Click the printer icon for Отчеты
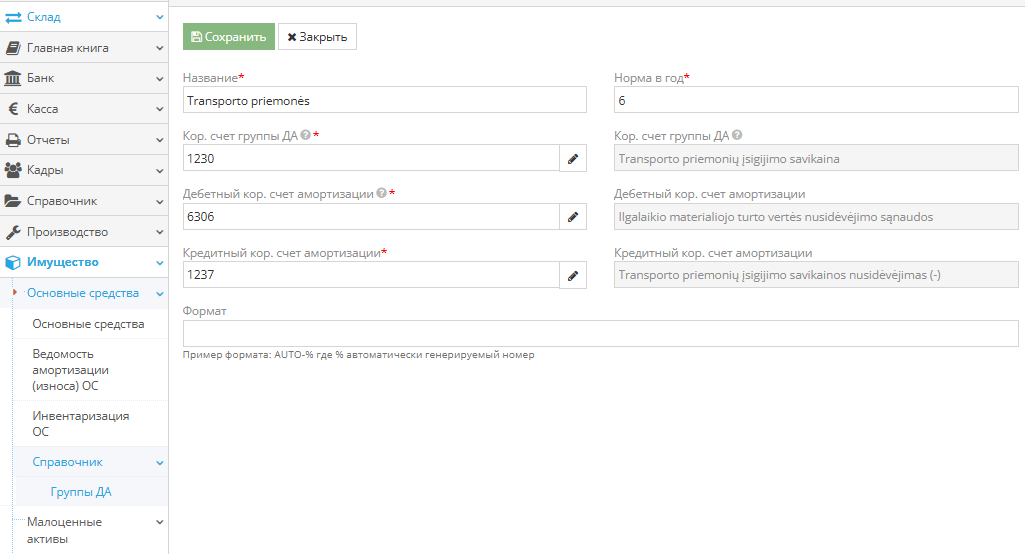1025x554 pixels. click(x=13, y=140)
